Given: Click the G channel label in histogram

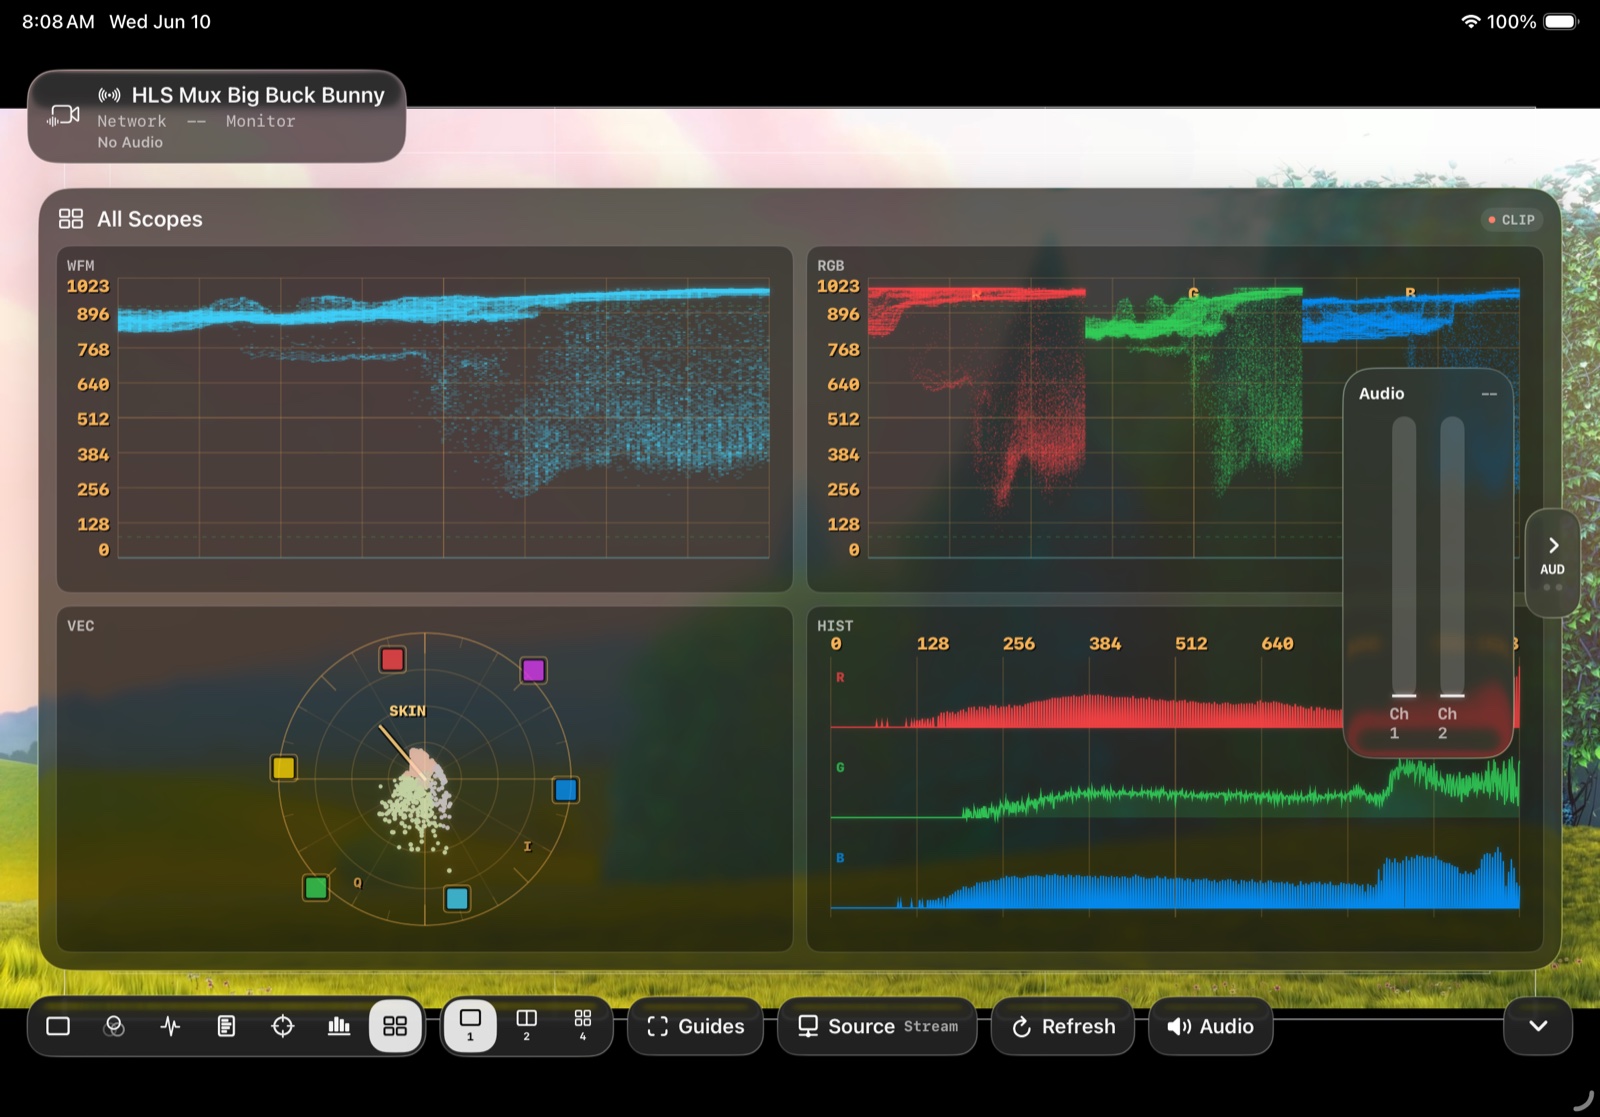Looking at the screenshot, I should [x=840, y=767].
